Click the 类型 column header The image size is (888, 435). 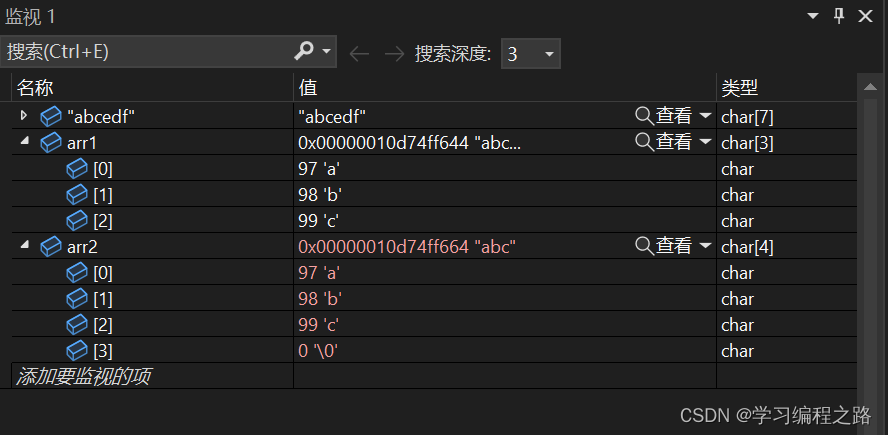point(787,88)
